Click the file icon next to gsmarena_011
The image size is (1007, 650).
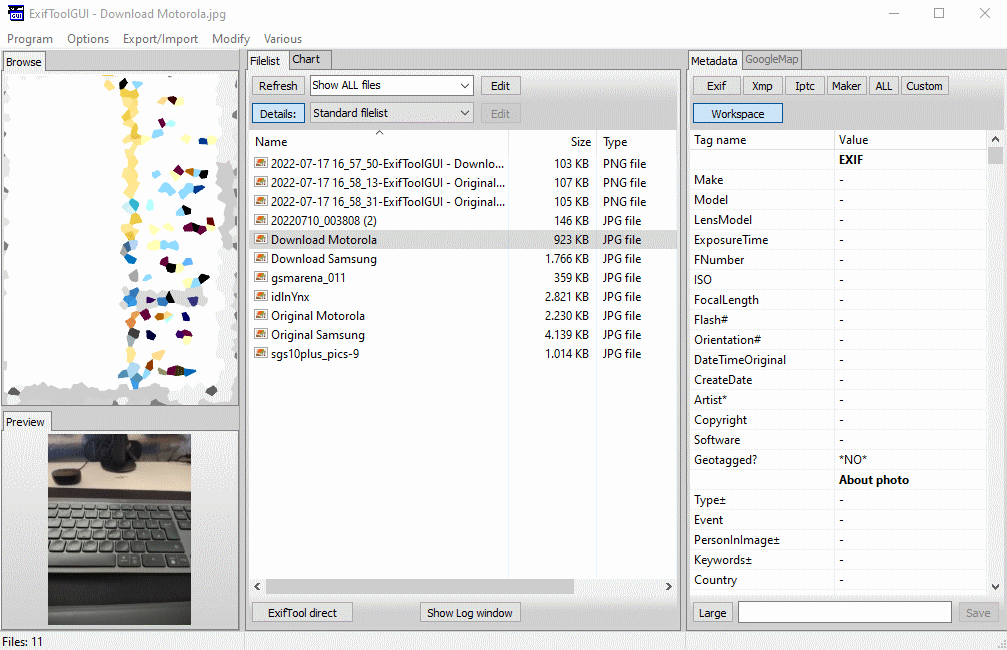(261, 278)
